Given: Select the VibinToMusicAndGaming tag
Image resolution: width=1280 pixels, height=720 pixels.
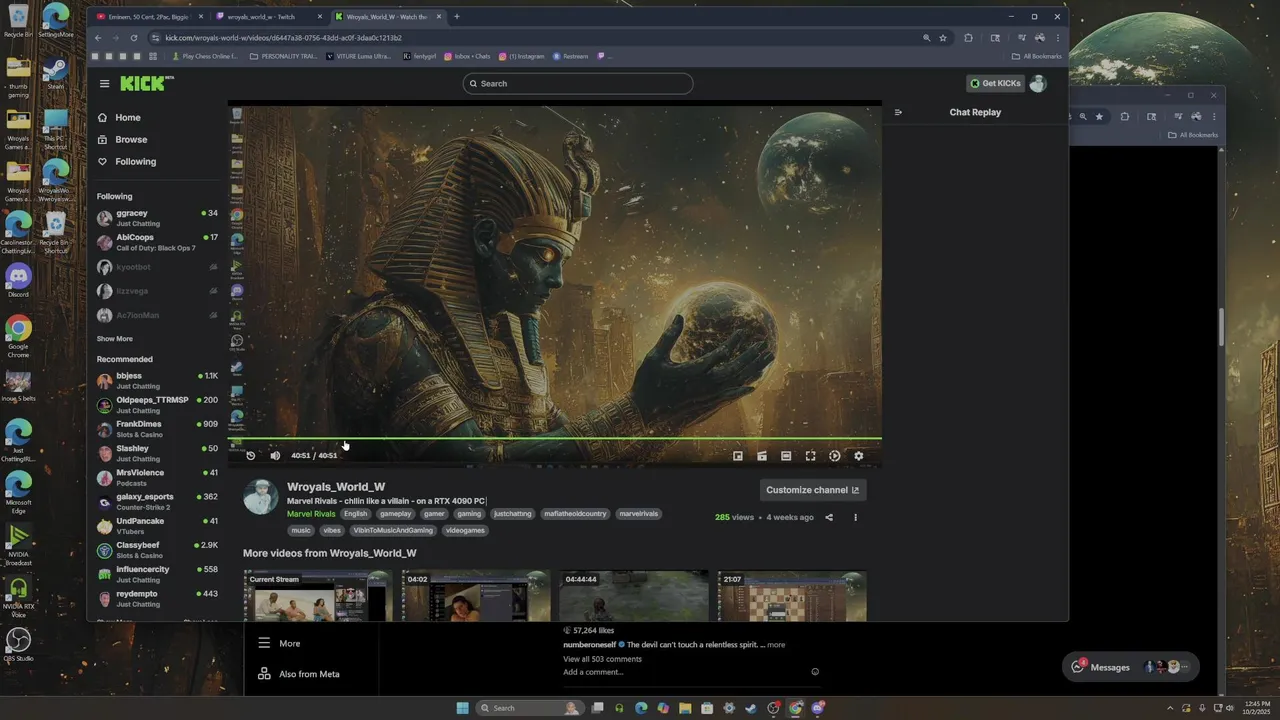Looking at the screenshot, I should point(393,530).
